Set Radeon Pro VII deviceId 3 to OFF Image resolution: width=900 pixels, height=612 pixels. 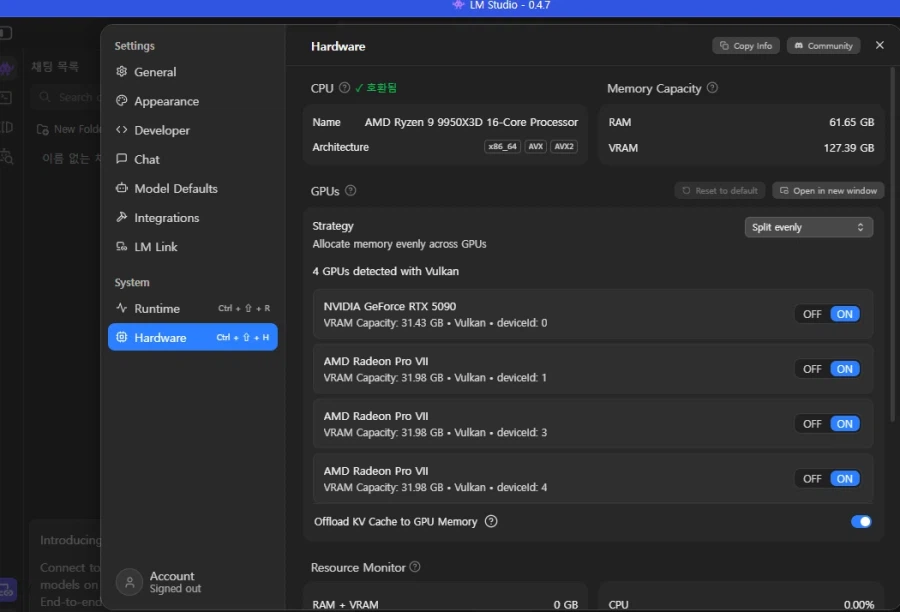click(812, 424)
